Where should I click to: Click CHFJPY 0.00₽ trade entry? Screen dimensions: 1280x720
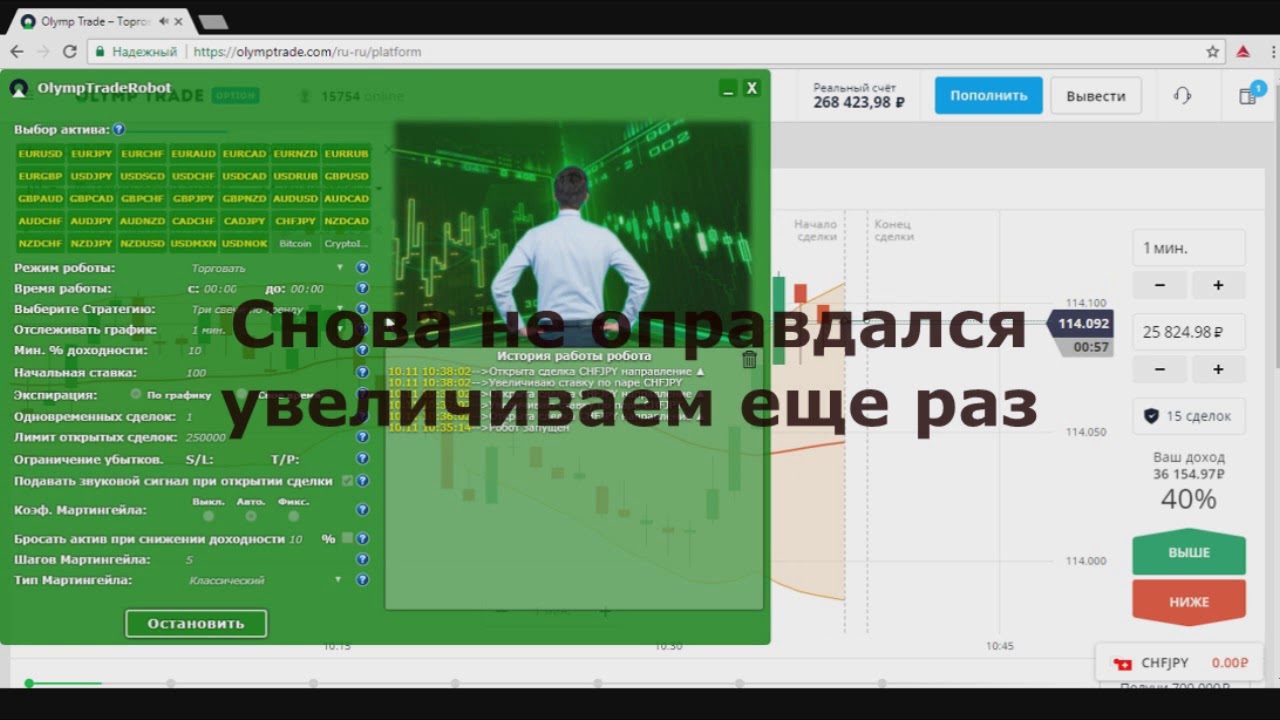coord(1180,663)
